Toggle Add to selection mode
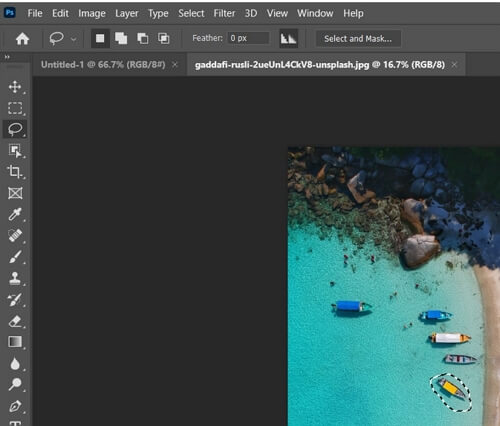Image resolution: width=500 pixels, height=426 pixels. (121, 39)
